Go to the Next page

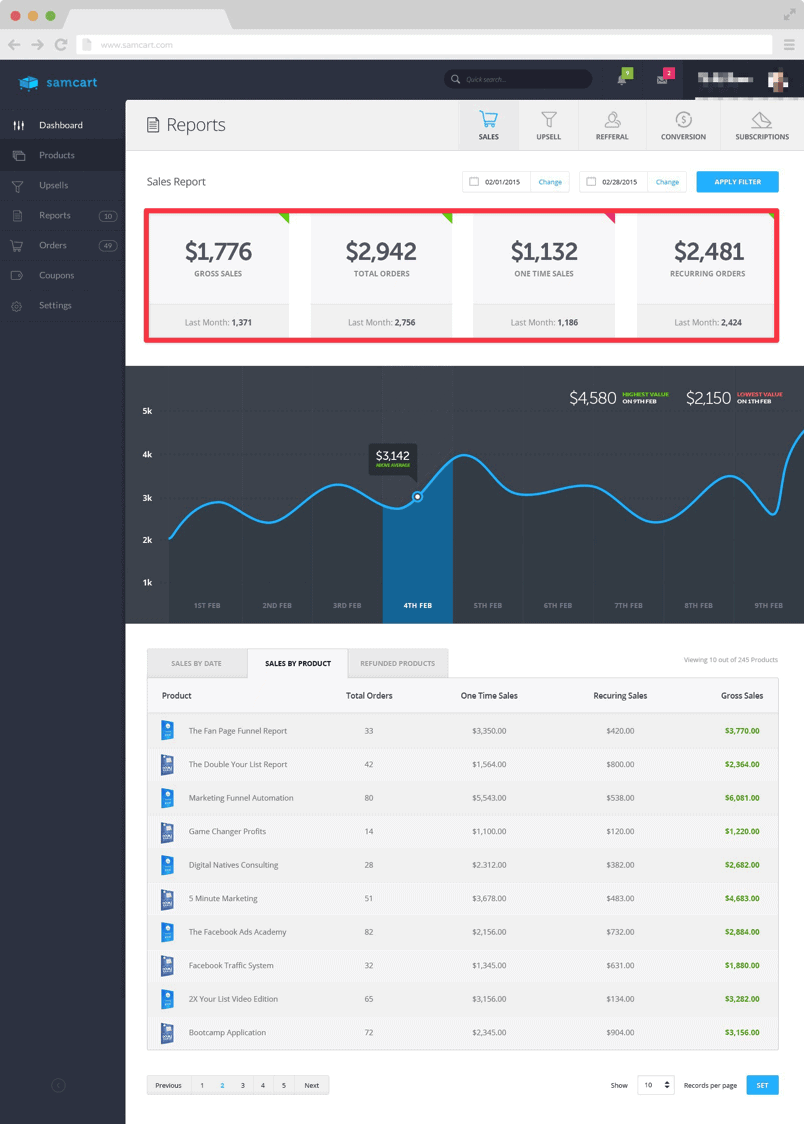312,1085
